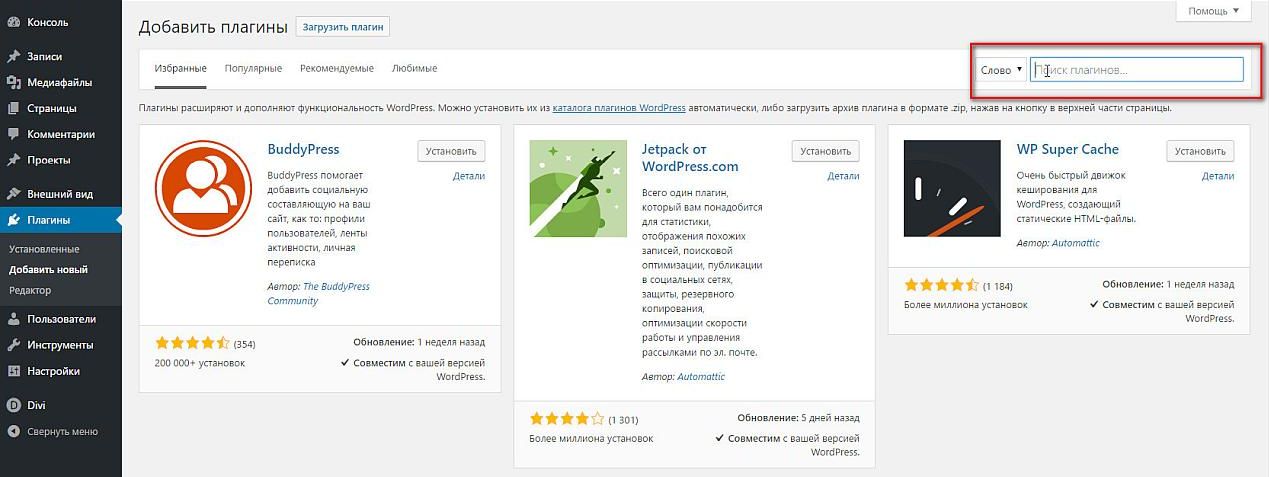The width and height of the screenshot is (1269, 477).
Task: Open the search type dropdown
Action: (x=1001, y=70)
